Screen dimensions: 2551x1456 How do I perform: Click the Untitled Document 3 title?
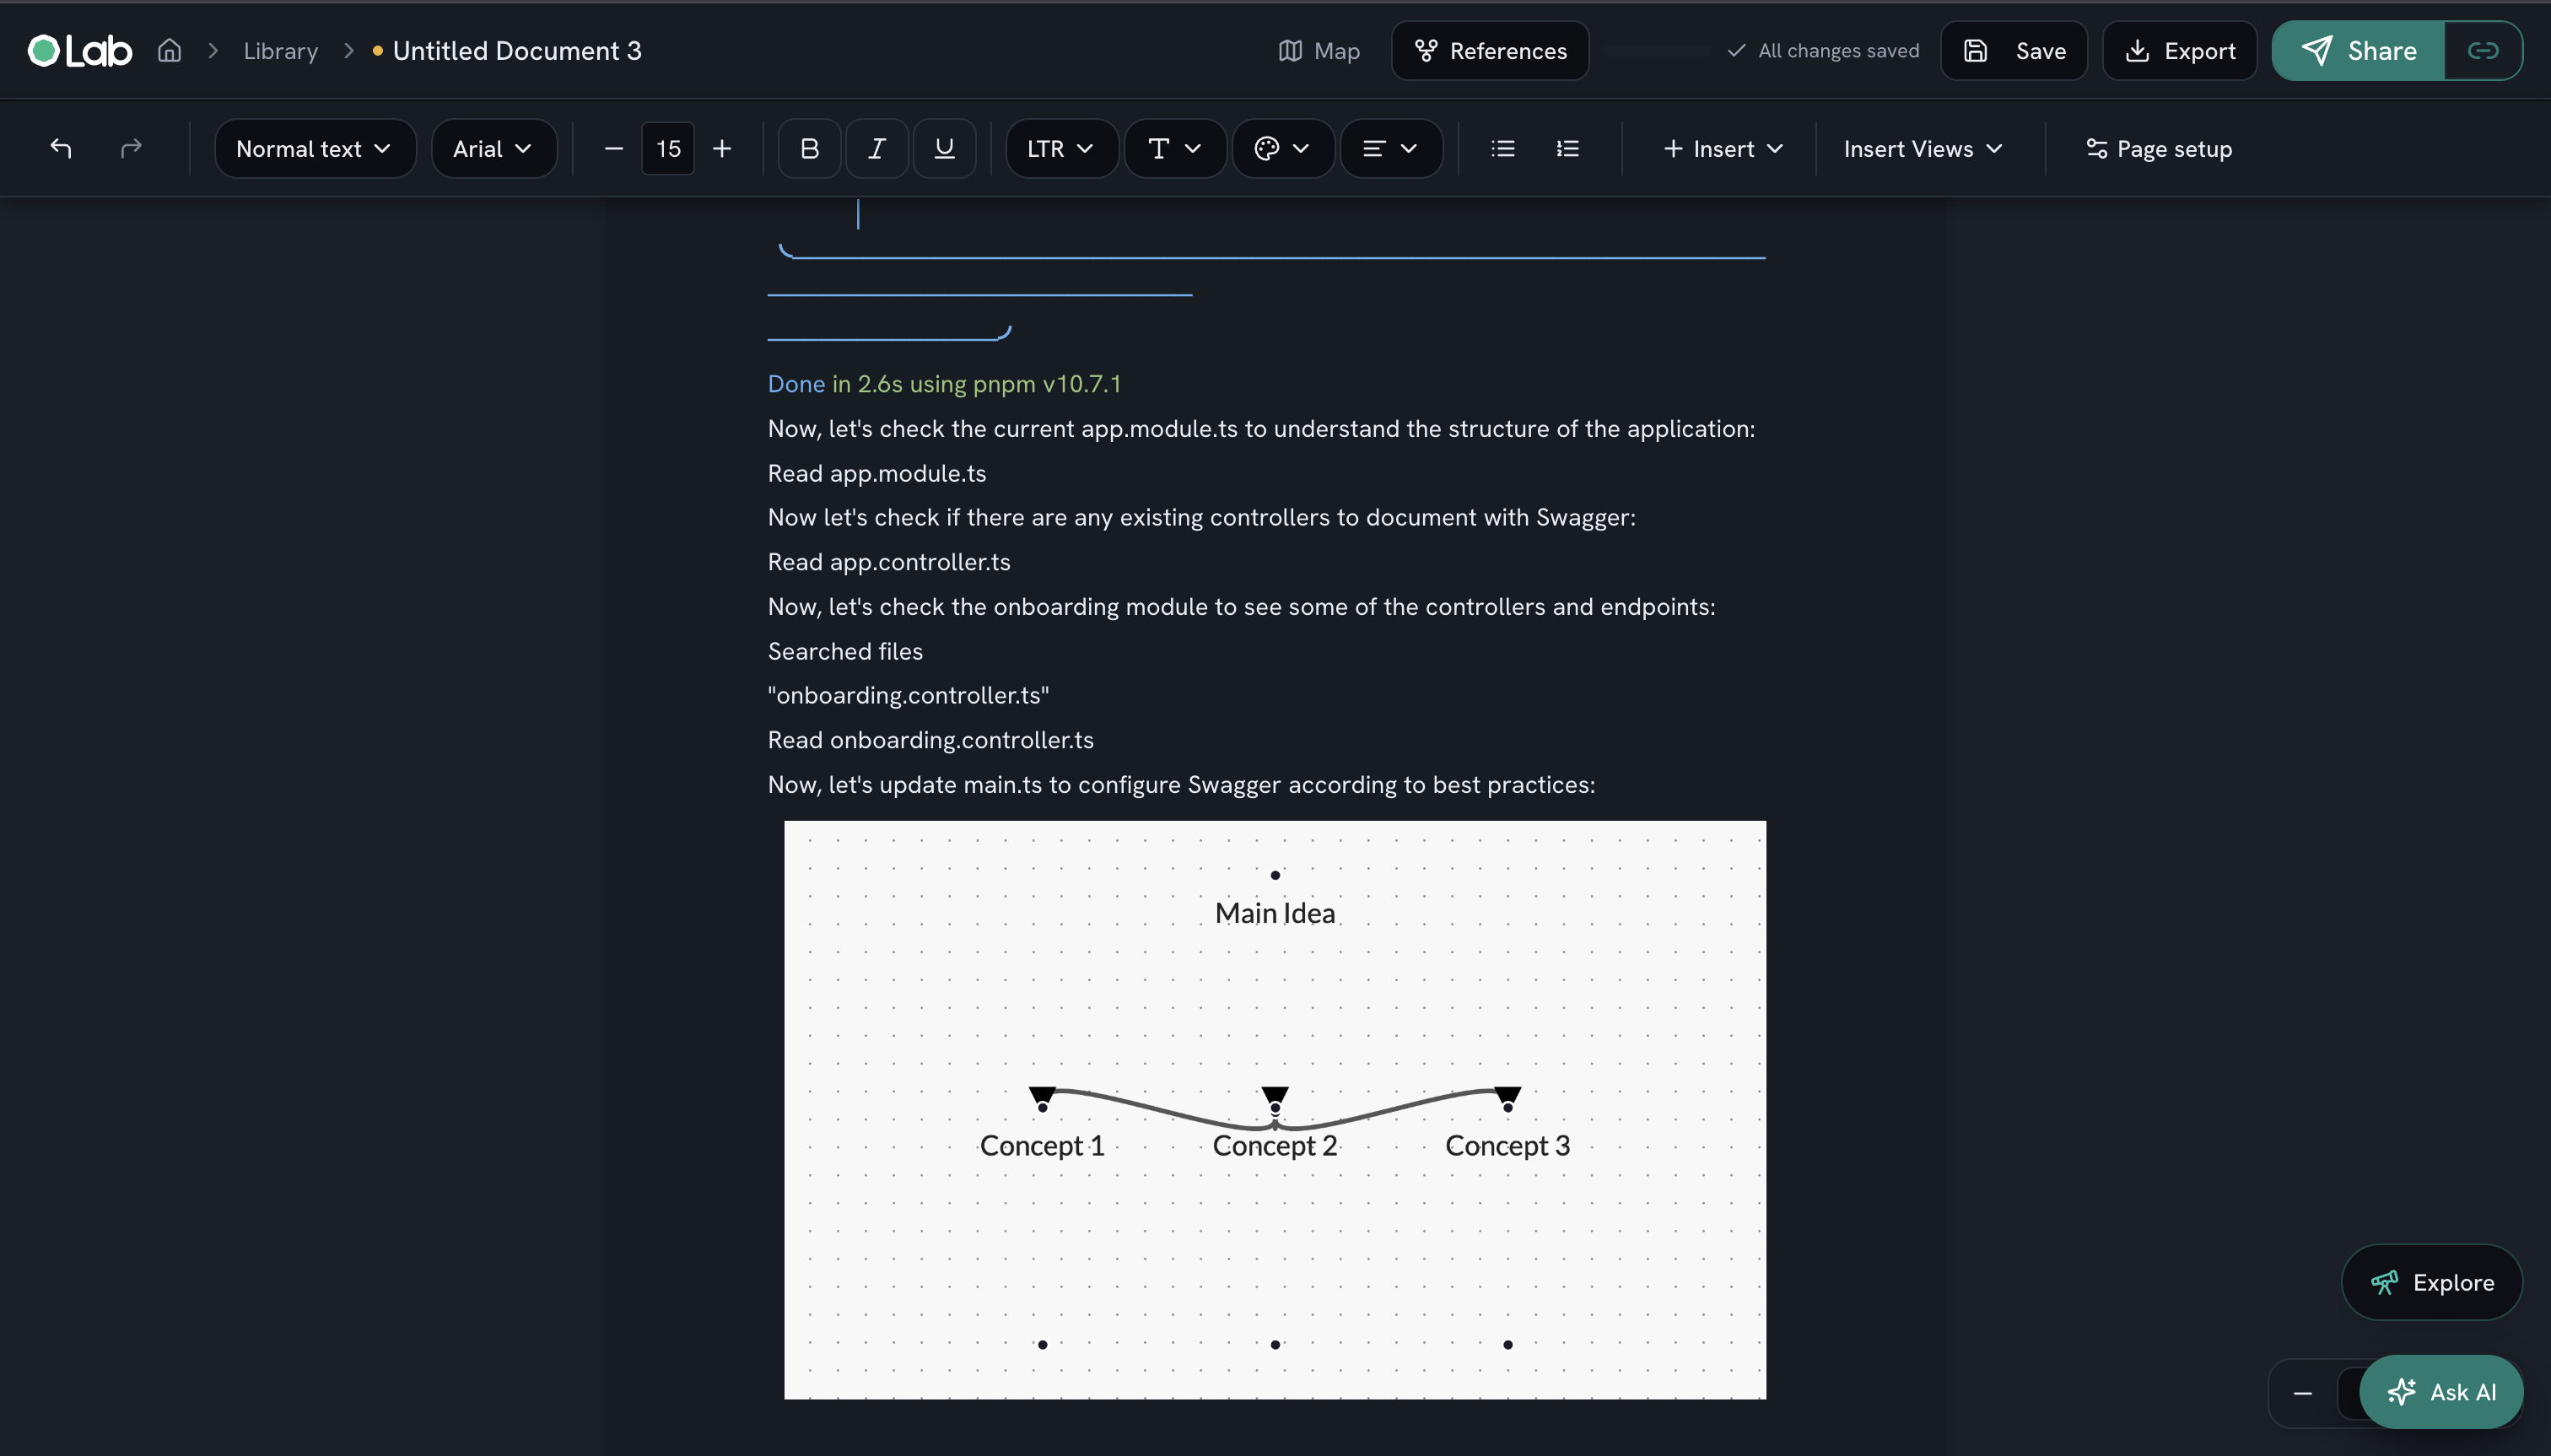[517, 51]
